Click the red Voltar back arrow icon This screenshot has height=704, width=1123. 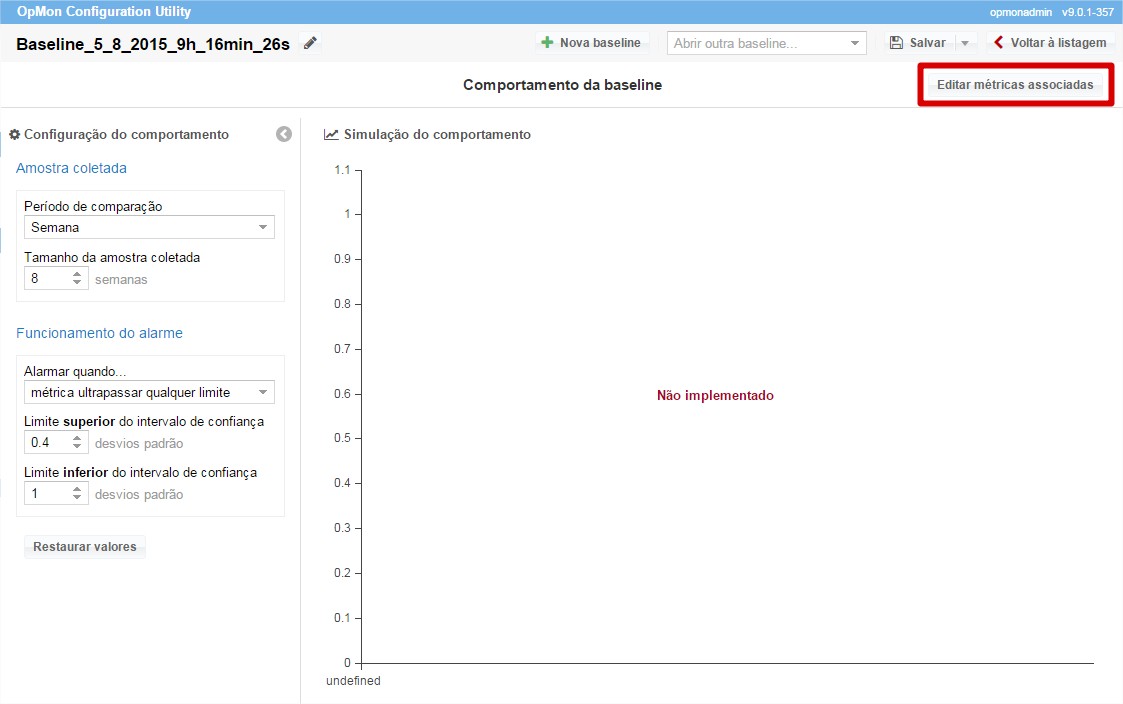click(998, 43)
